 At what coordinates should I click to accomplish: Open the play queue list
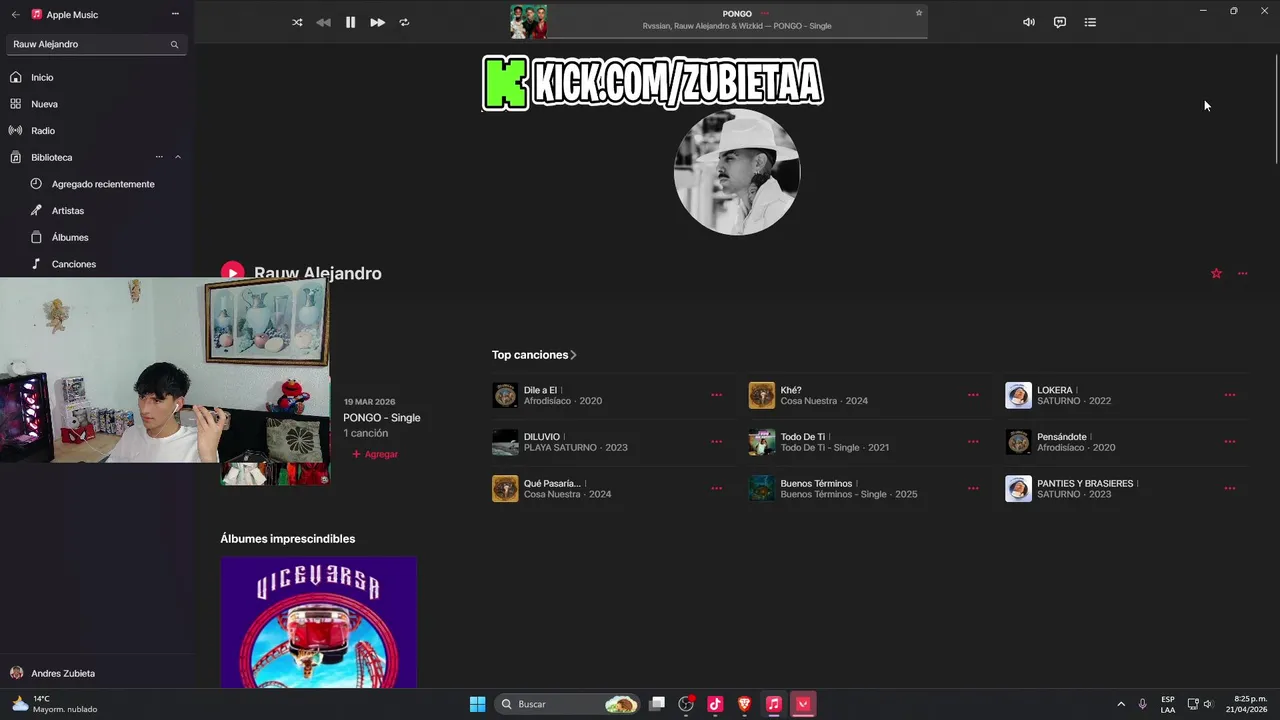[x=1090, y=22]
